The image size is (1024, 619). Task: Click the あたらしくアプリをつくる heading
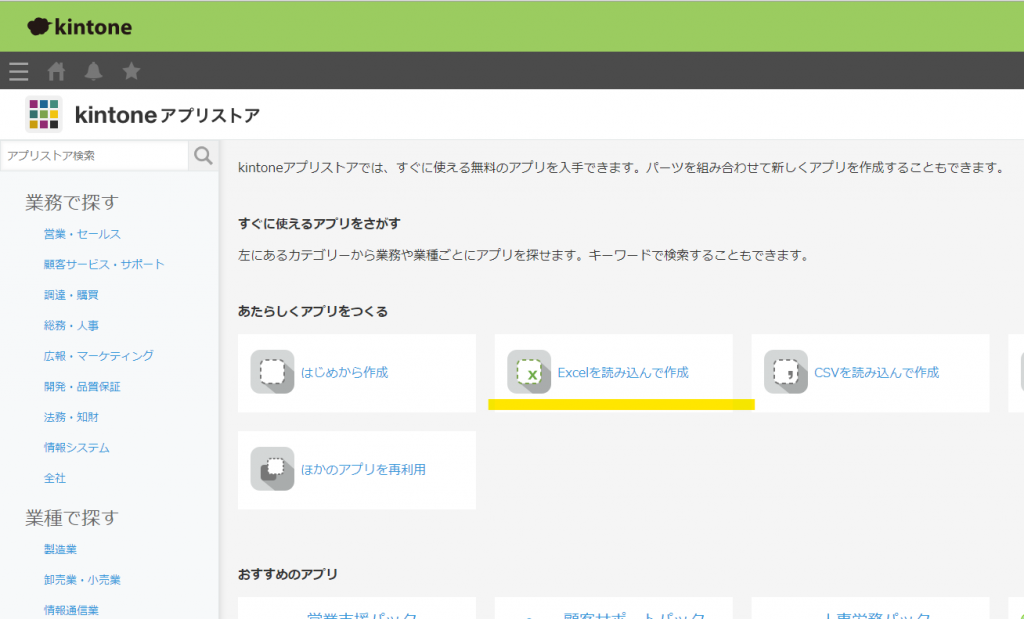pos(313,311)
